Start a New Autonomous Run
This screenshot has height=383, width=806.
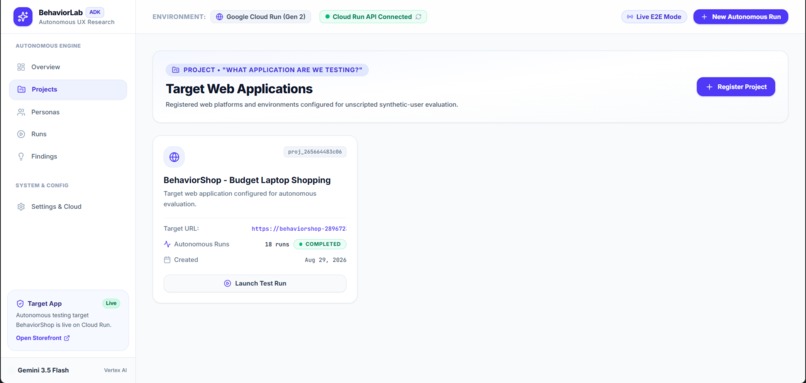(x=741, y=17)
